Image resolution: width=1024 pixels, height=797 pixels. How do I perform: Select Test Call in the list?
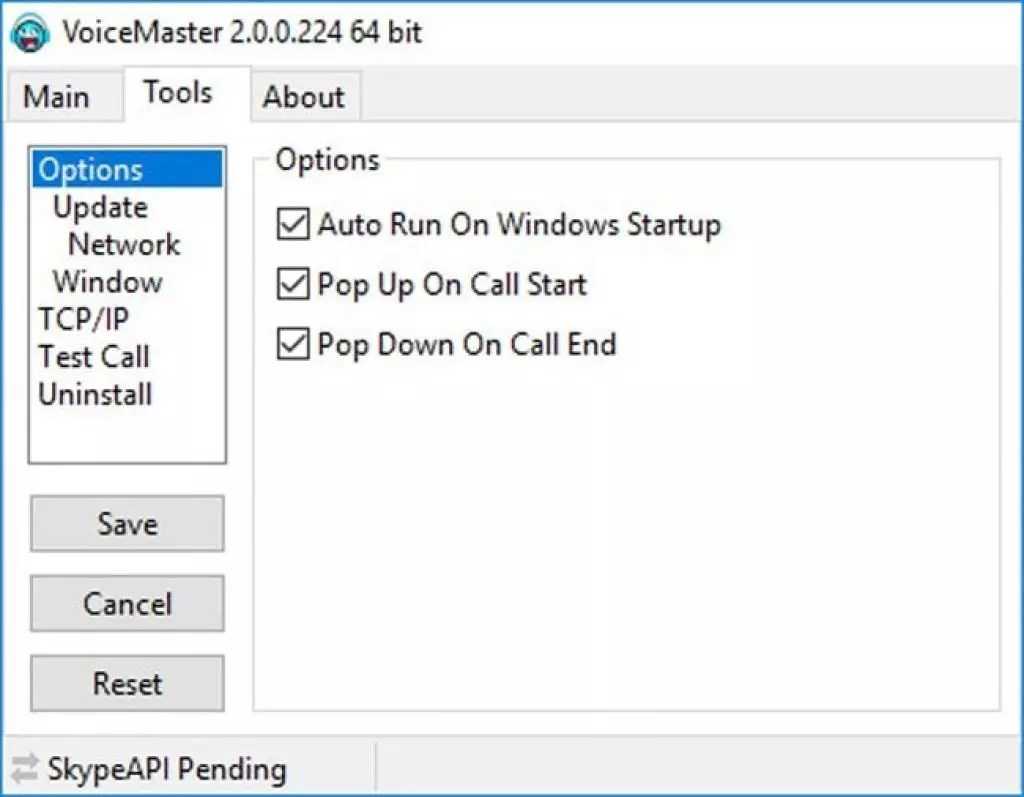(x=94, y=357)
